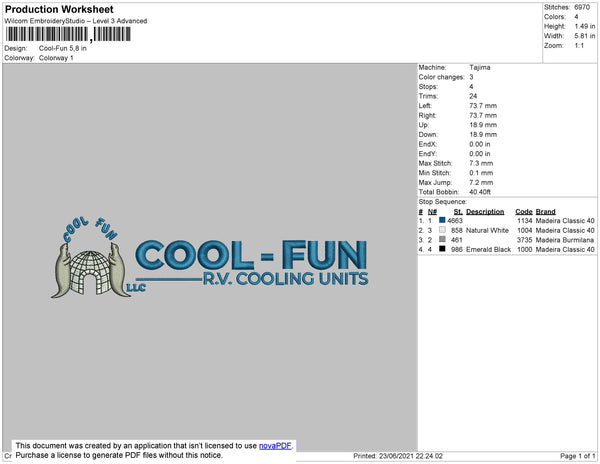Select the EndX value '0.00 in'
The width and height of the screenshot is (600, 464).
(x=480, y=144)
